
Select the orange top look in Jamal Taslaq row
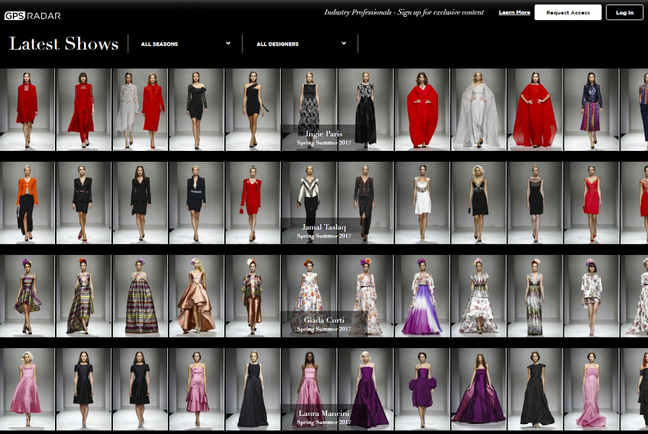click(x=27, y=201)
